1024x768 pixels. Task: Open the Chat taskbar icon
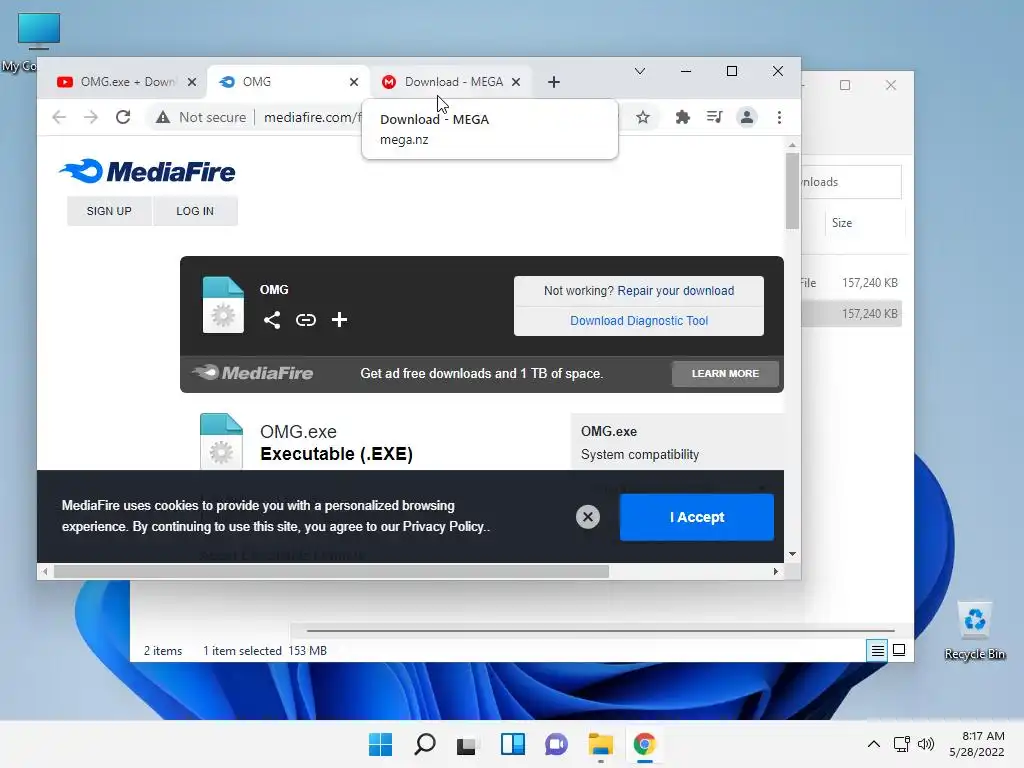[x=556, y=744]
